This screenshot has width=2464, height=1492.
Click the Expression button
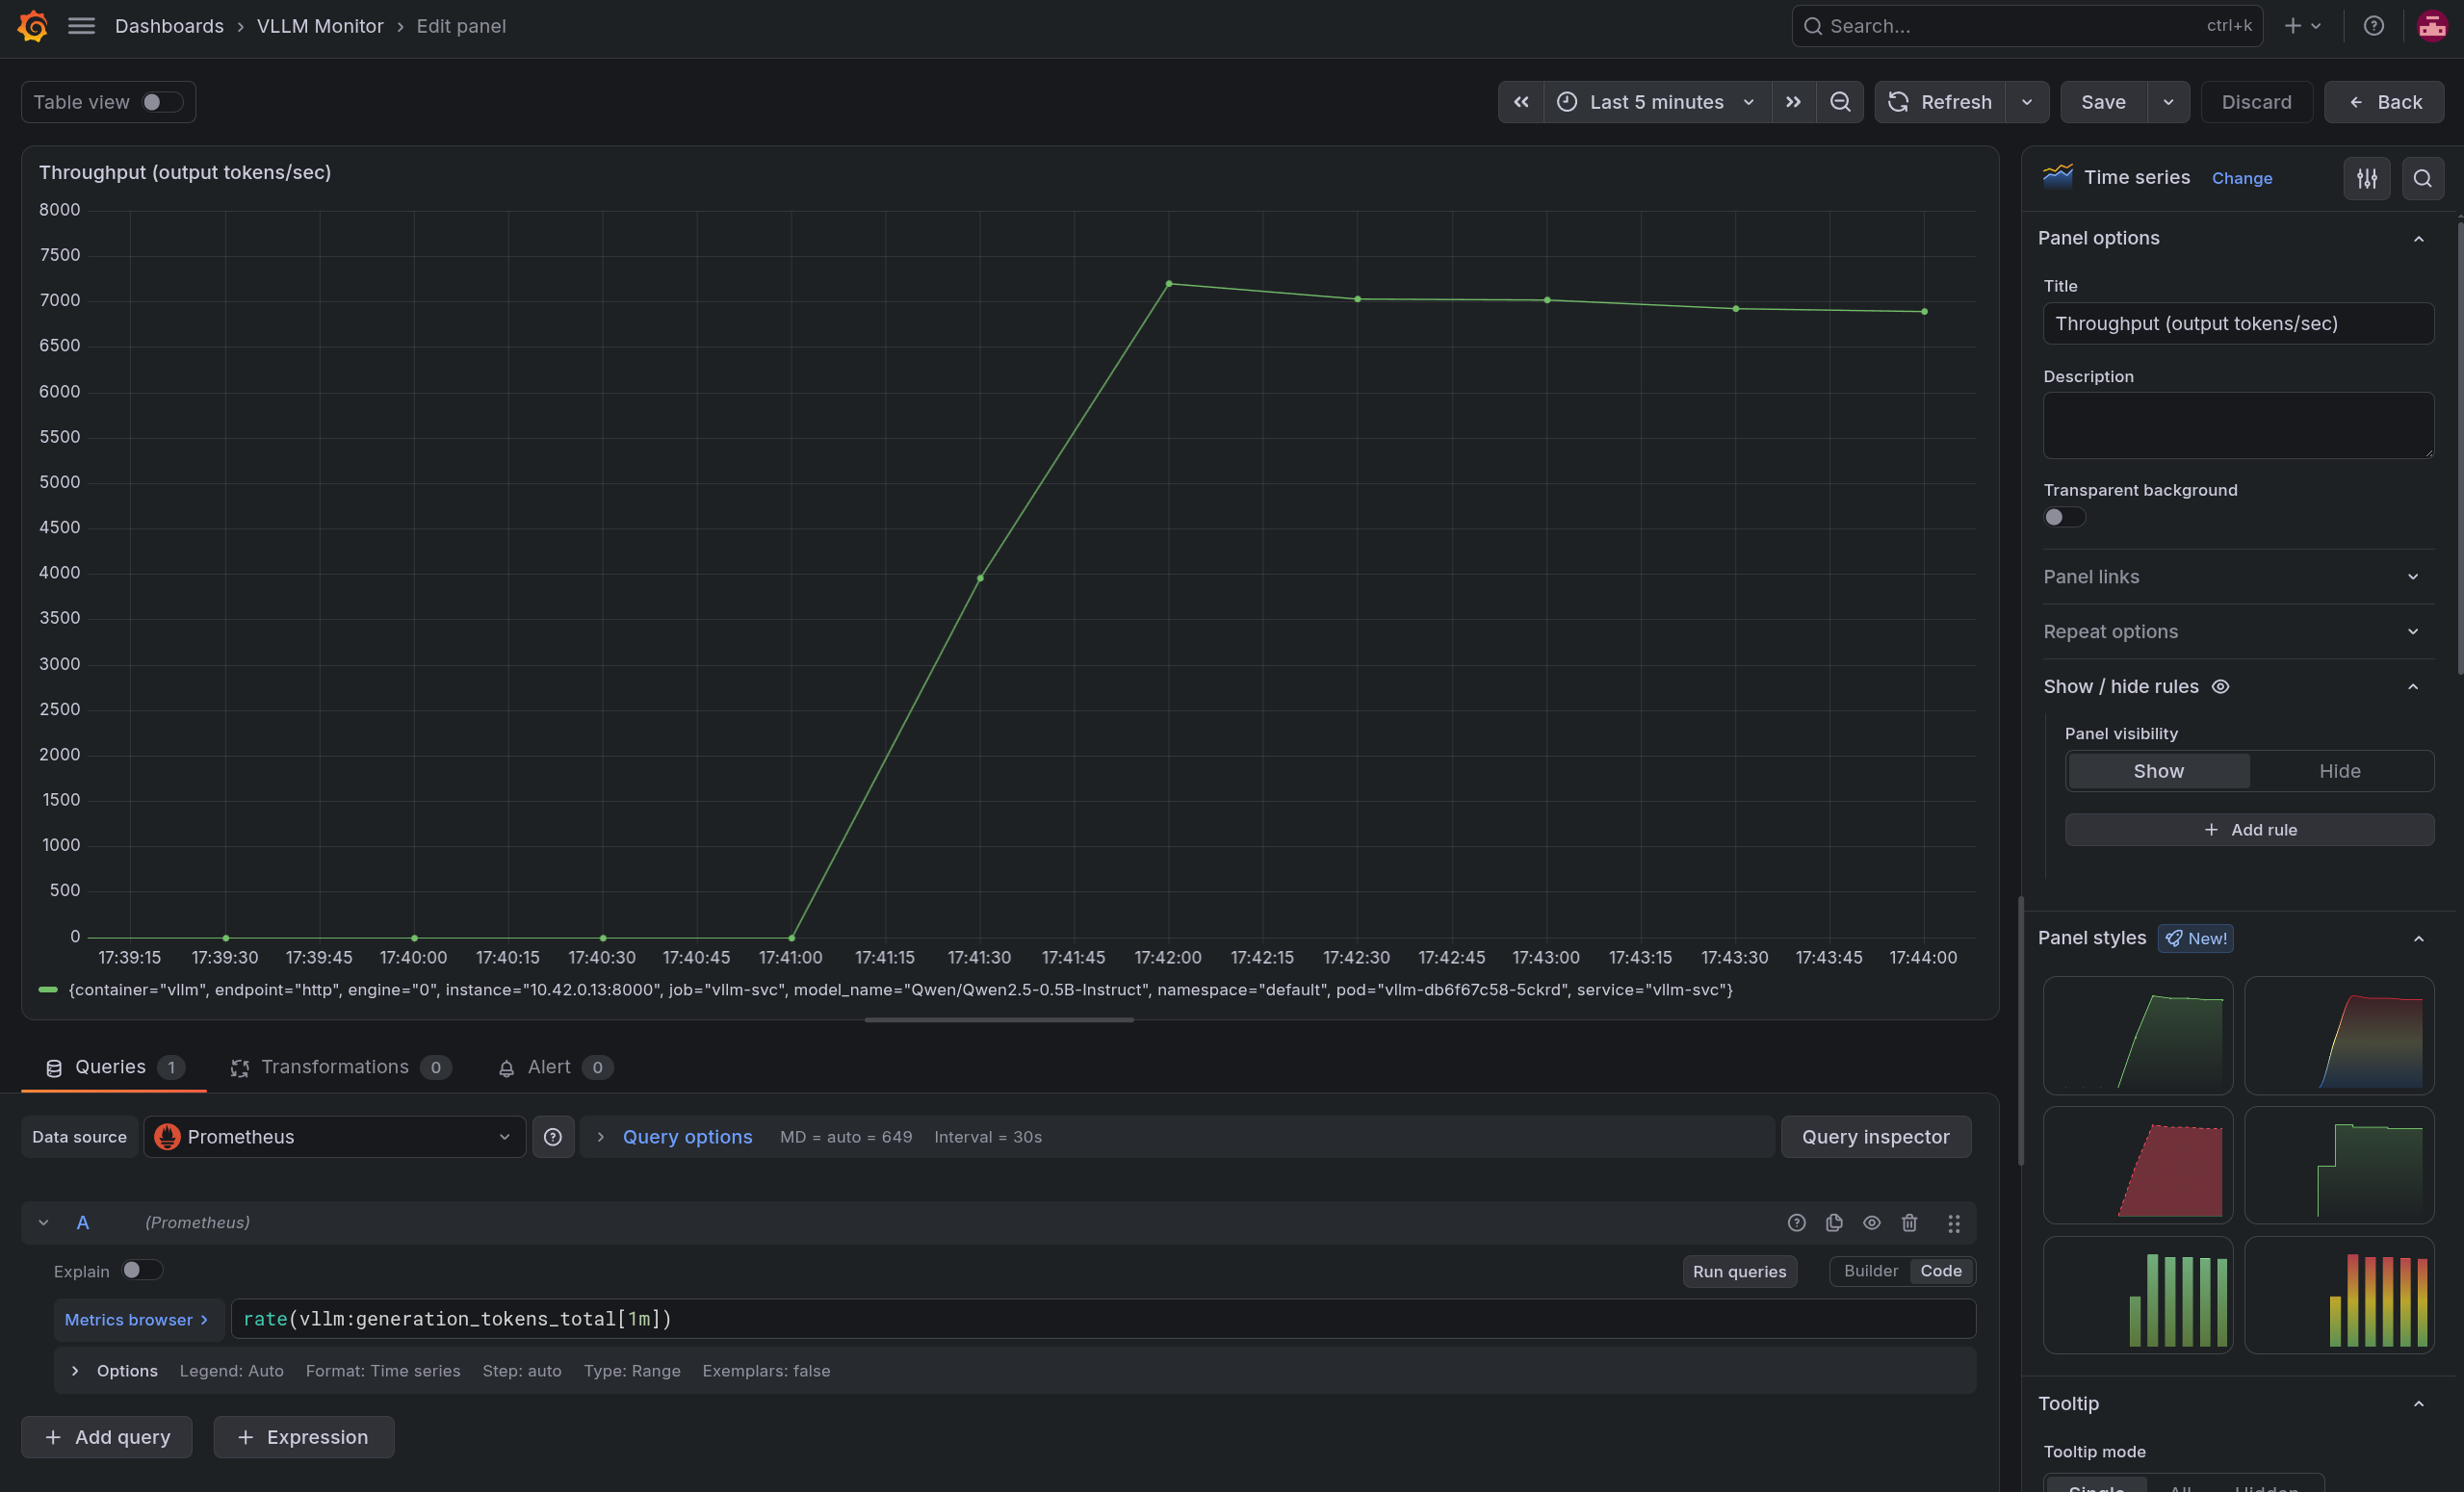pos(303,1437)
